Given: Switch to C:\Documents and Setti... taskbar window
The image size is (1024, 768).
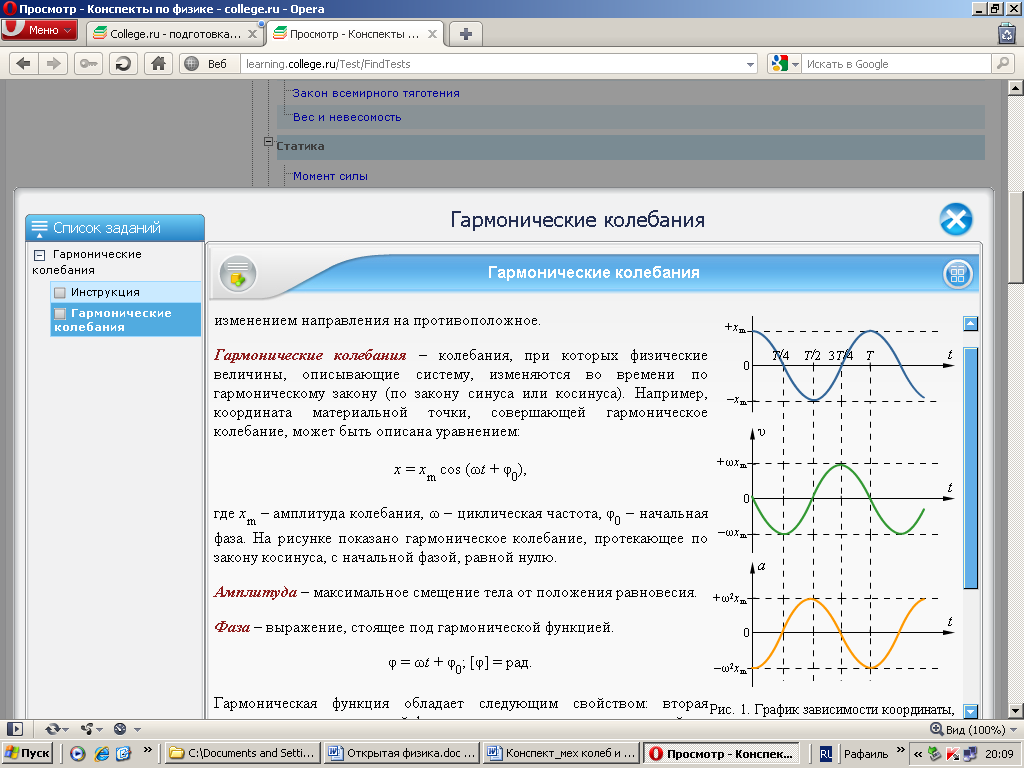Looking at the screenshot, I should coord(242,753).
